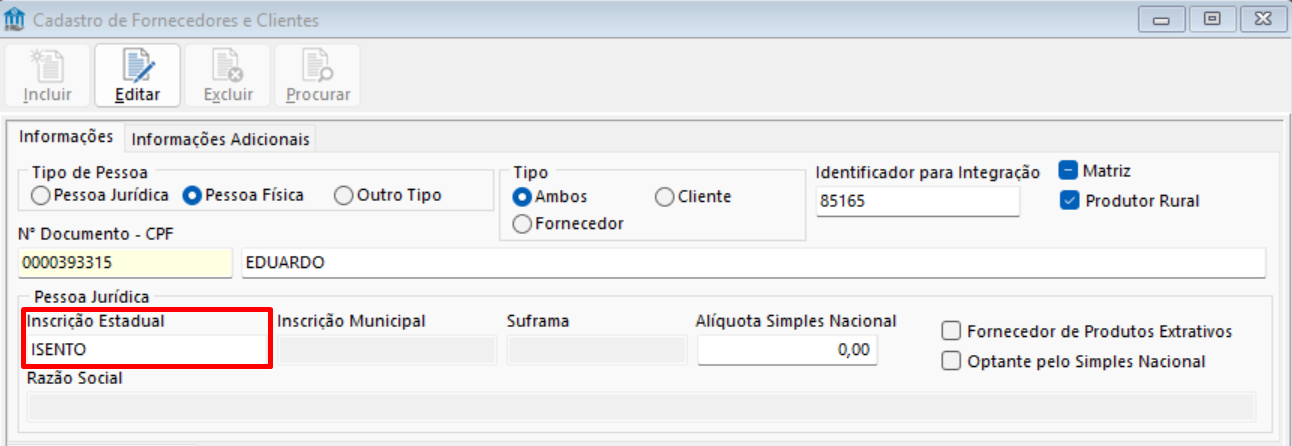This screenshot has height=446, width=1292.
Task: Minimize the Cadastro de Fornecedores window
Action: (x=1162, y=18)
